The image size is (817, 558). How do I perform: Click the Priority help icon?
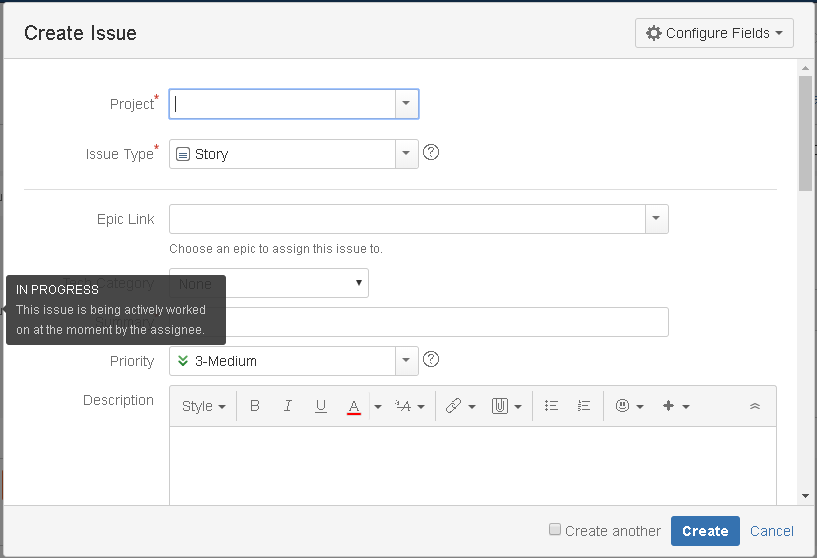point(431,359)
